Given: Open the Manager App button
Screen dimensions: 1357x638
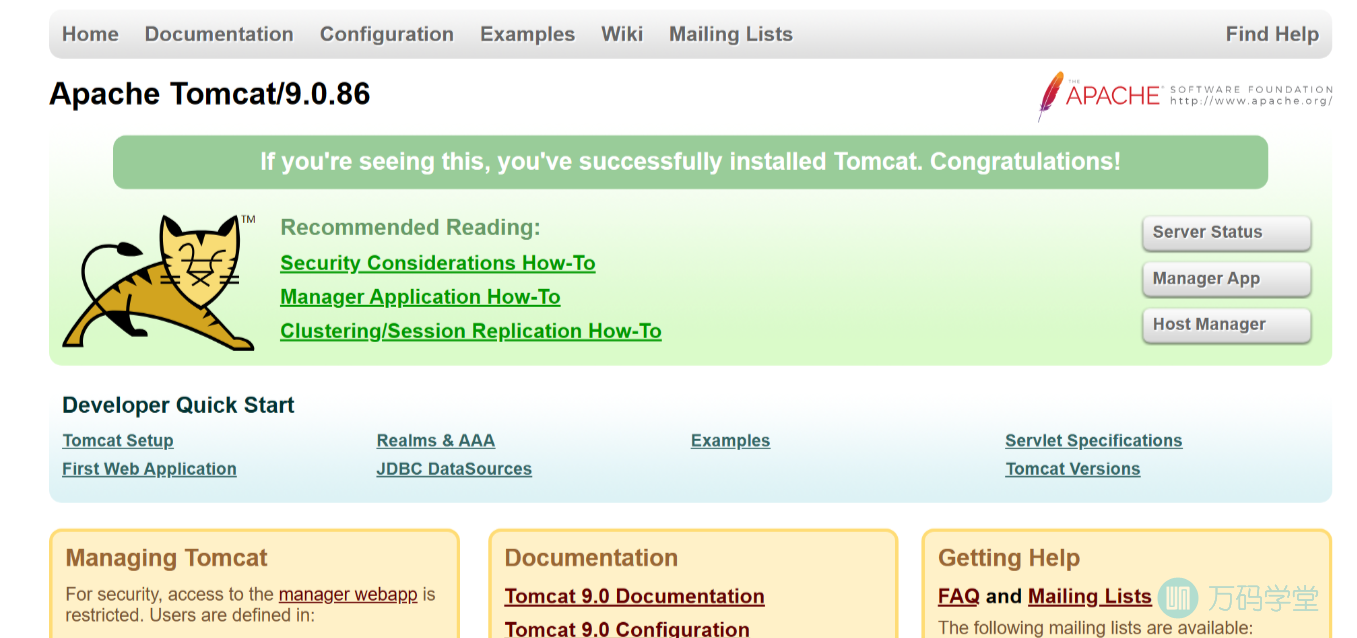Looking at the screenshot, I should pos(1226,279).
